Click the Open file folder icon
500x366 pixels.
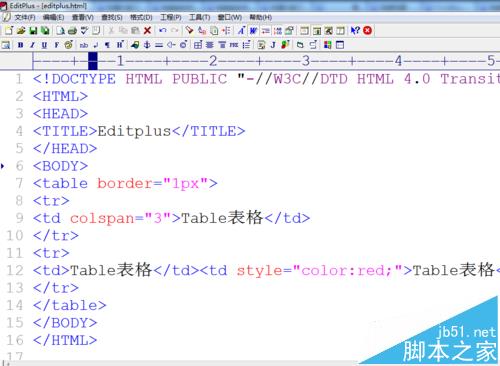(21, 31)
